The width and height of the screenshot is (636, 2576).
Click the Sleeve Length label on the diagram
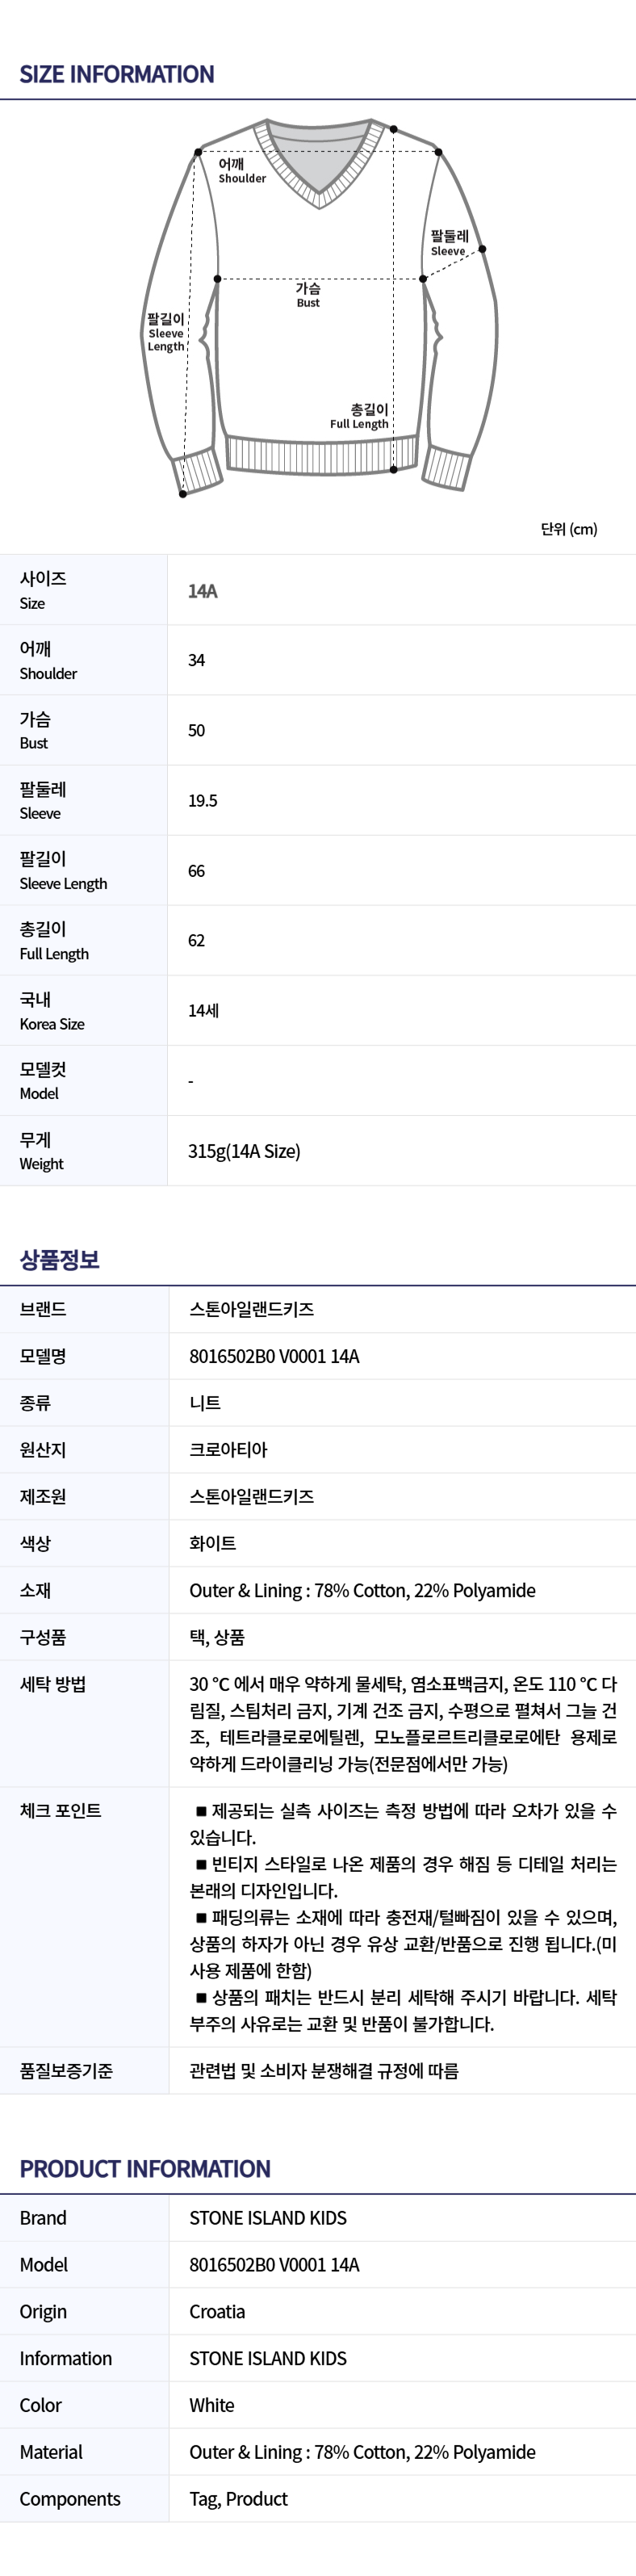click(x=166, y=333)
